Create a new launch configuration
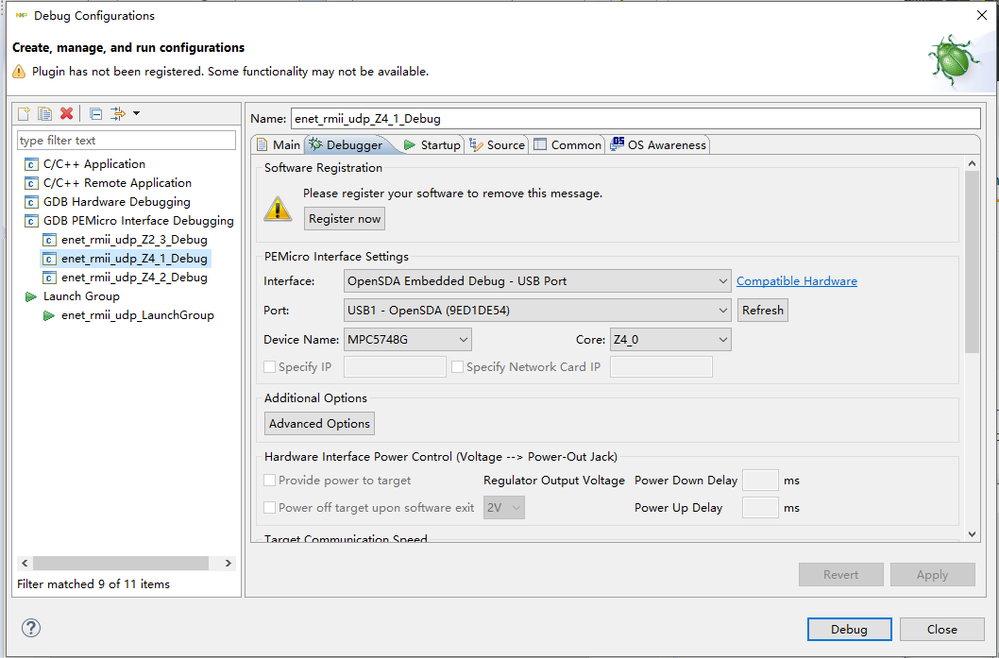 pyautogui.click(x=25, y=114)
